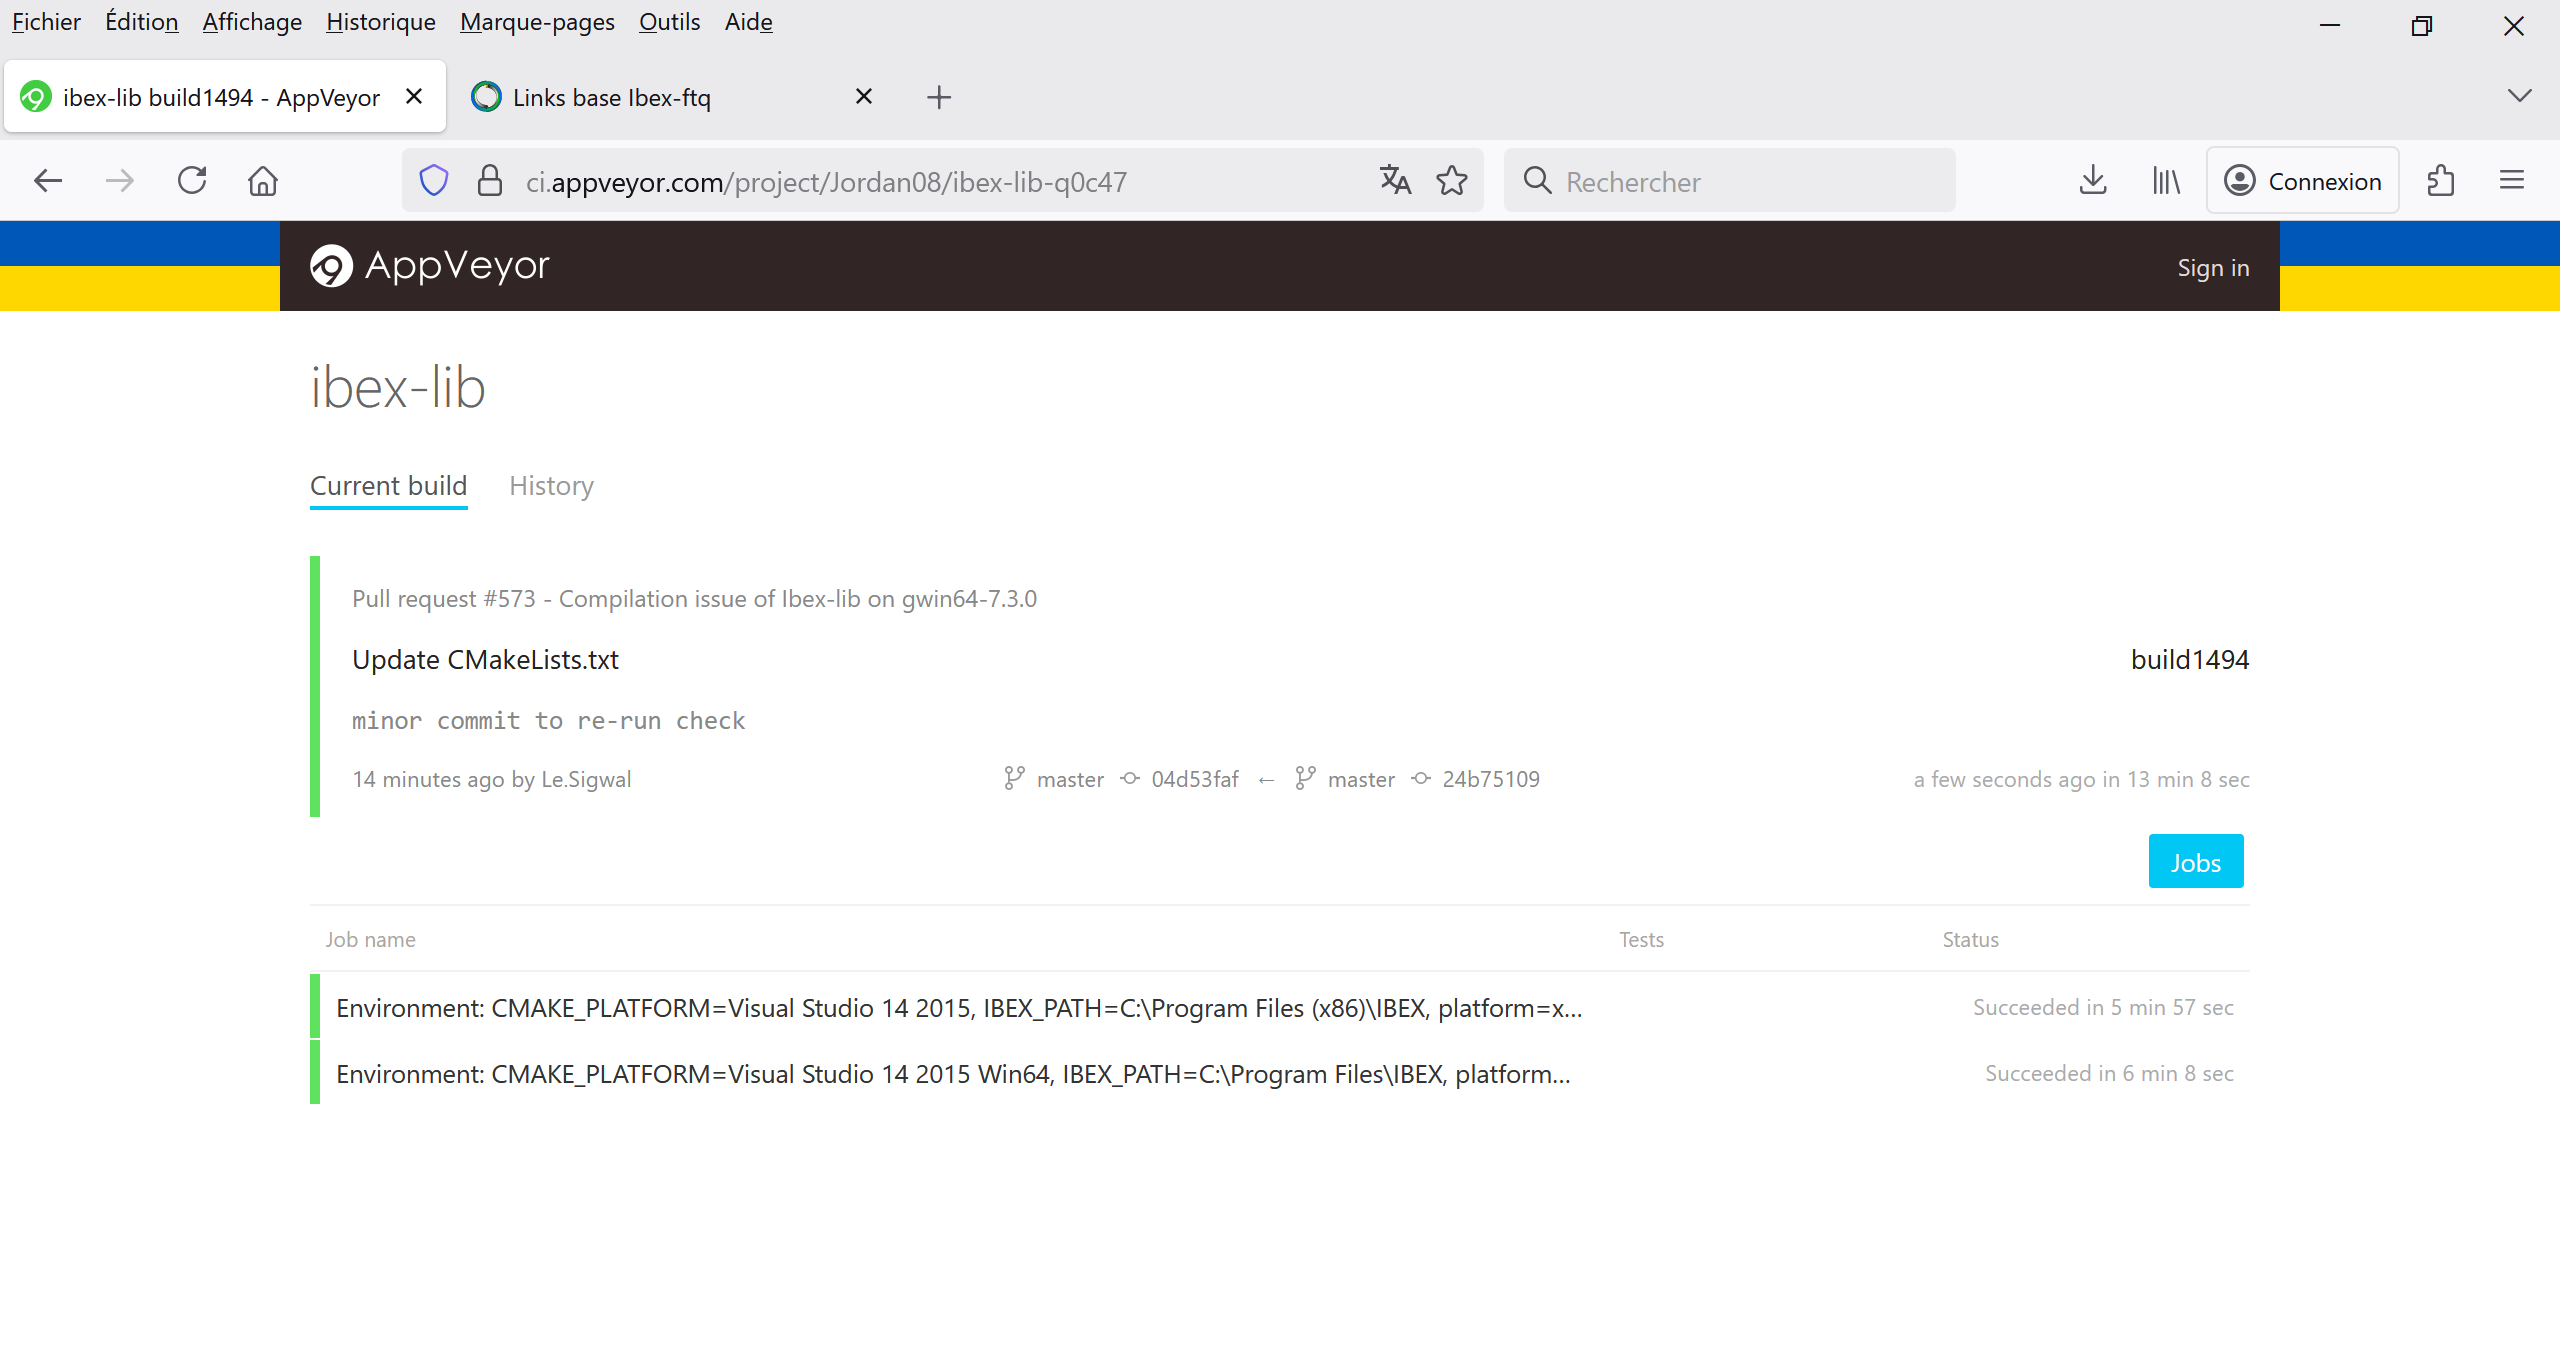
Task: Click the AppVeyor logo in the header
Action: (430, 266)
